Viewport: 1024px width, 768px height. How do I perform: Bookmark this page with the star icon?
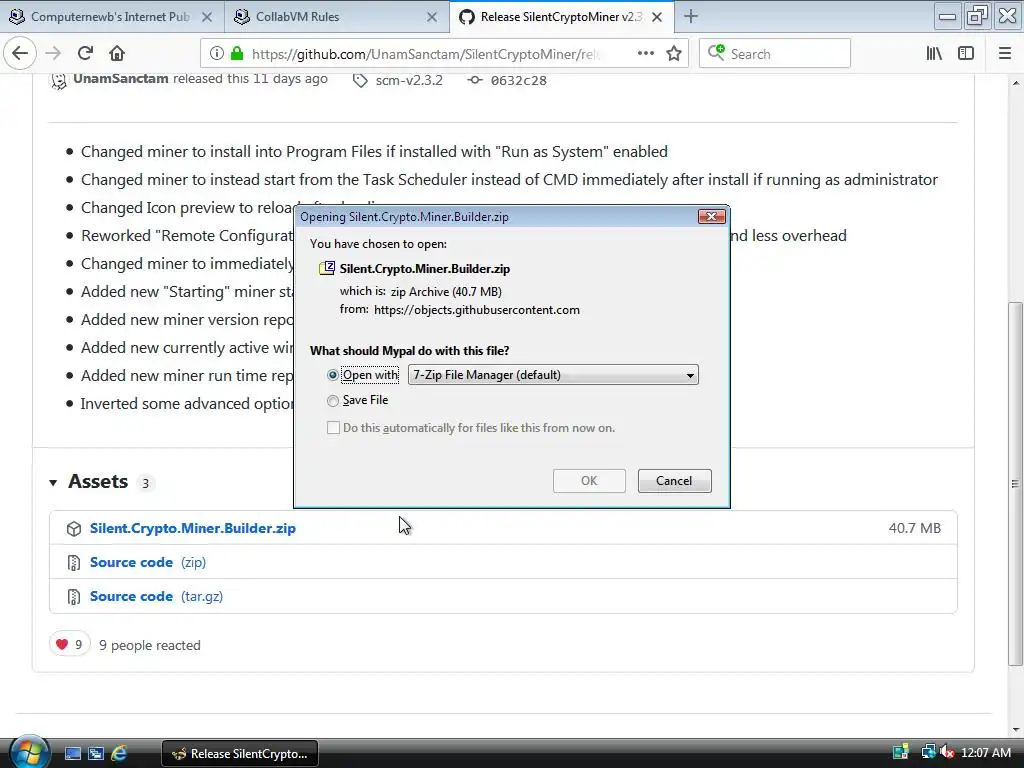674,54
